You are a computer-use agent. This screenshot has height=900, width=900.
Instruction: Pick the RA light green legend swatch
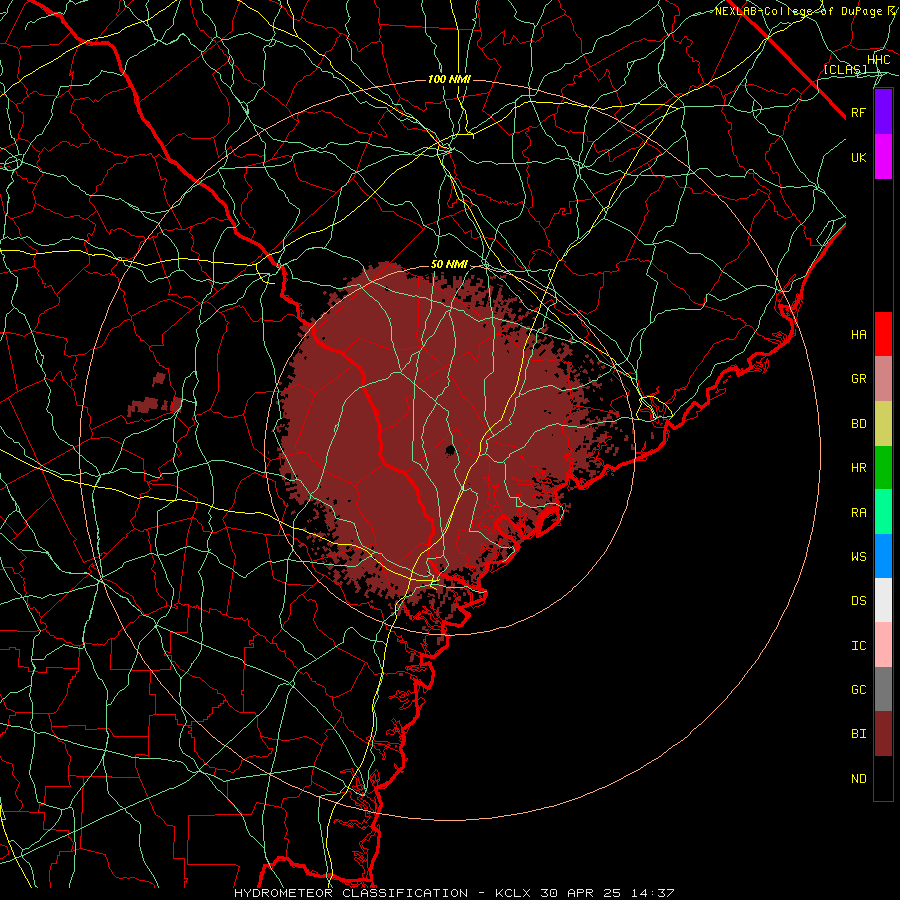pos(883,512)
